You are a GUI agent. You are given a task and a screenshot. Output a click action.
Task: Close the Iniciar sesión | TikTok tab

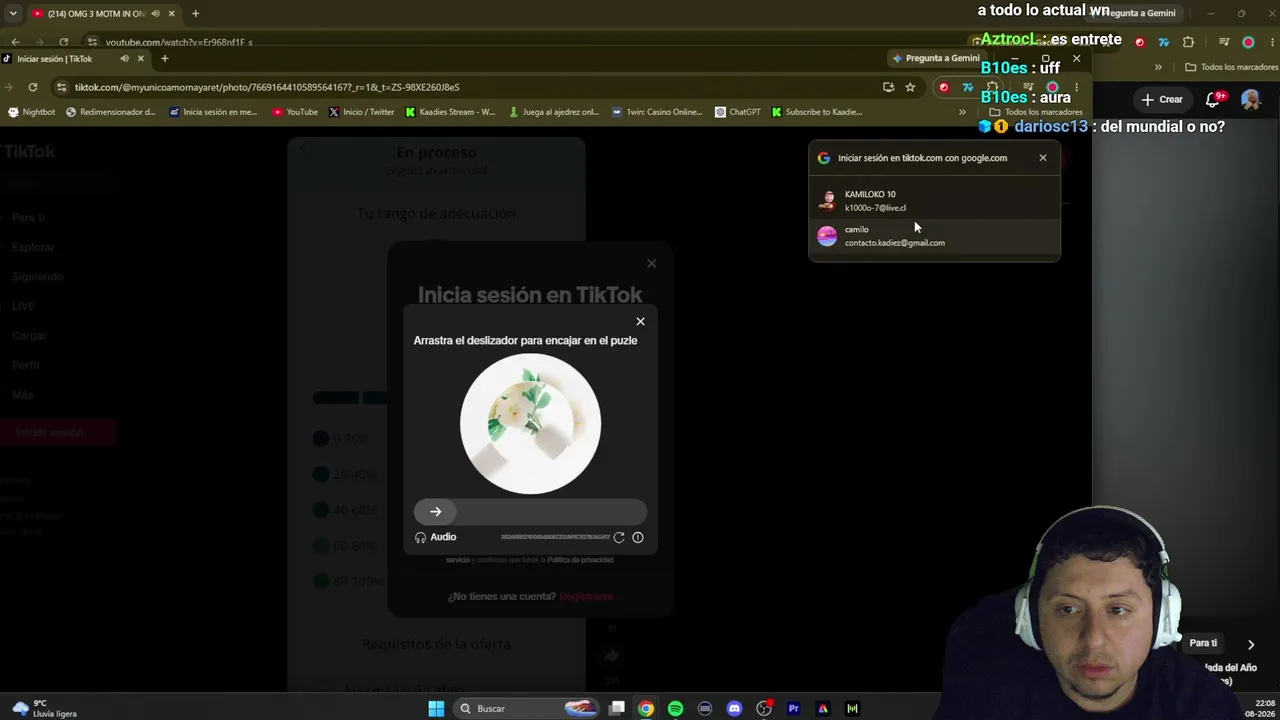[140, 59]
